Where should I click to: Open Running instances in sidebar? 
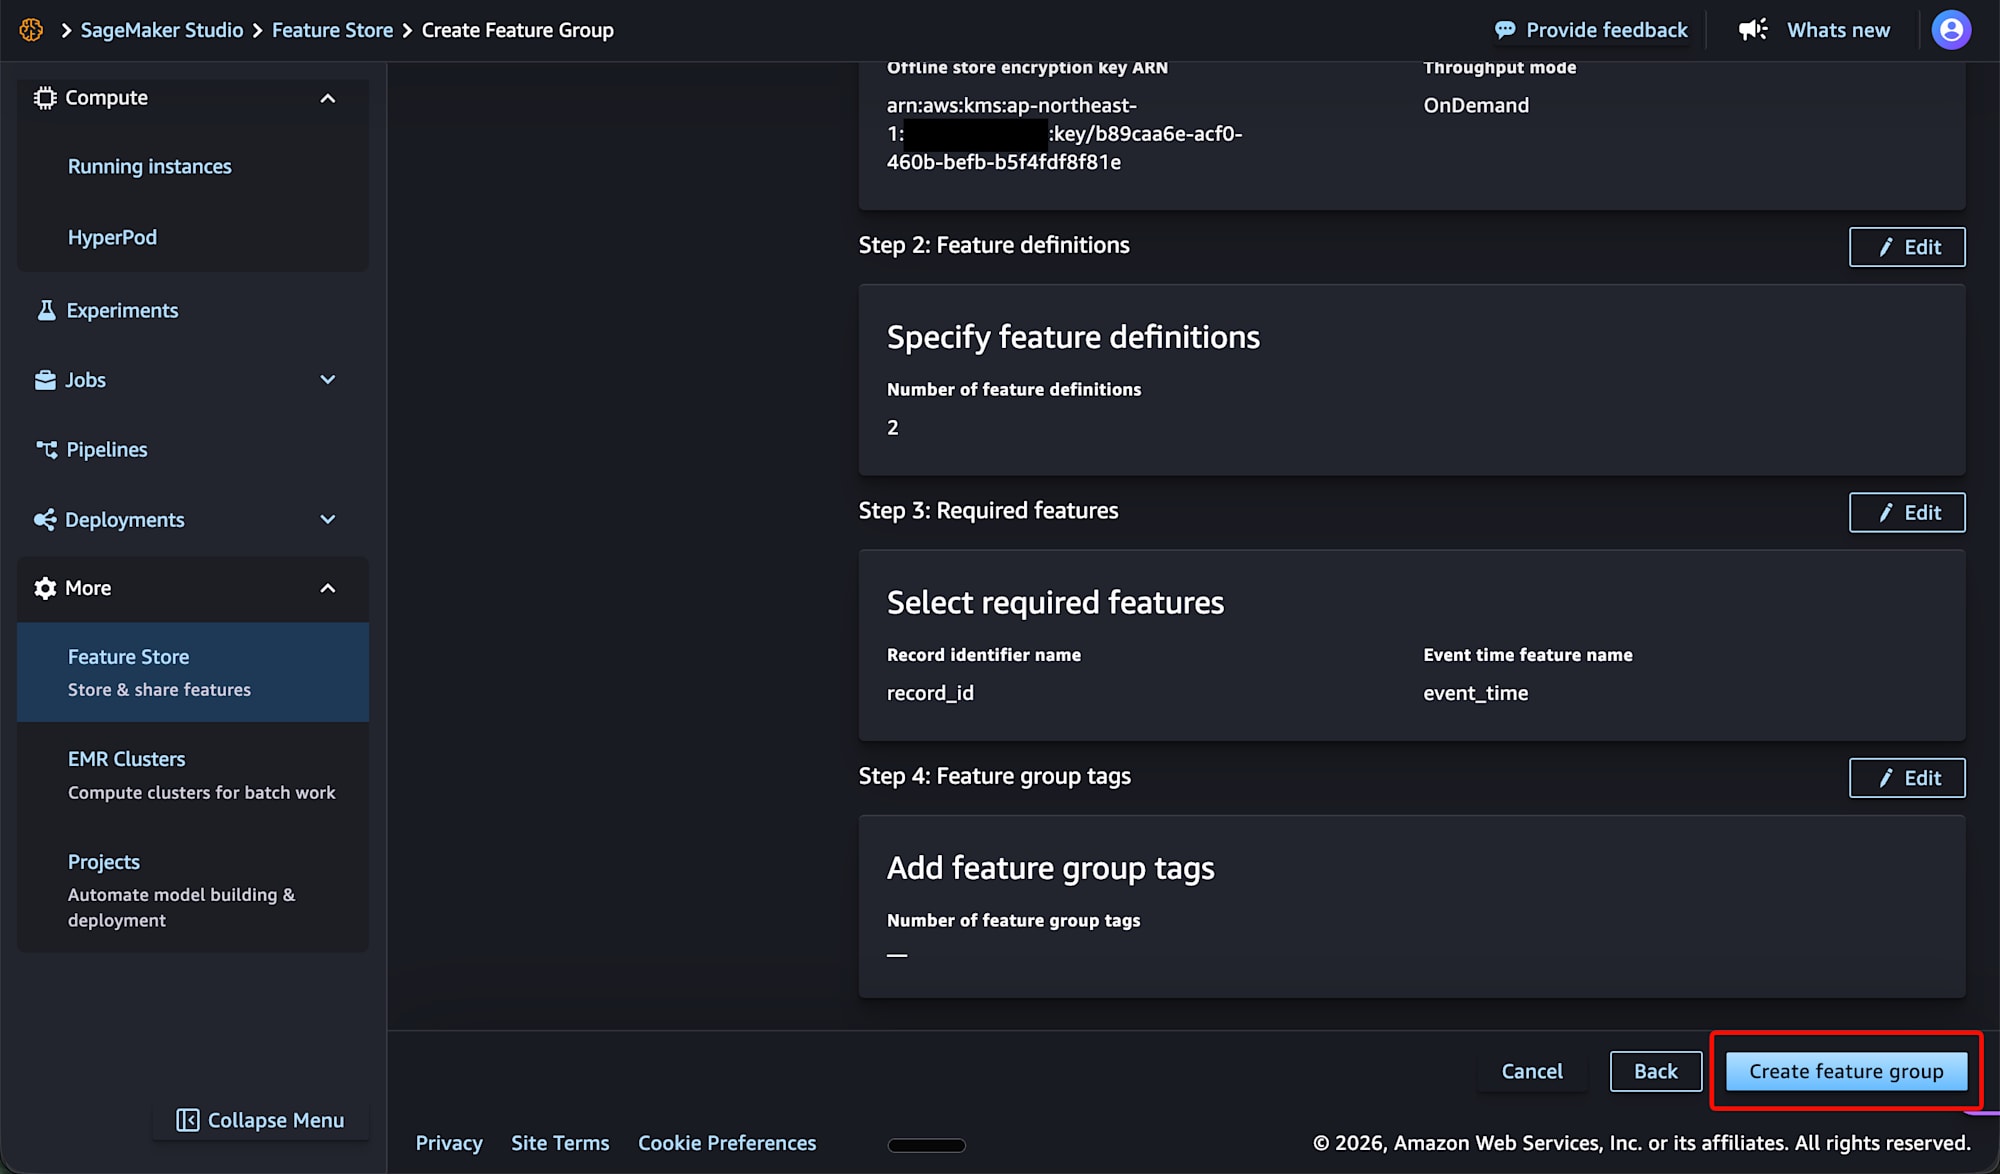150,167
